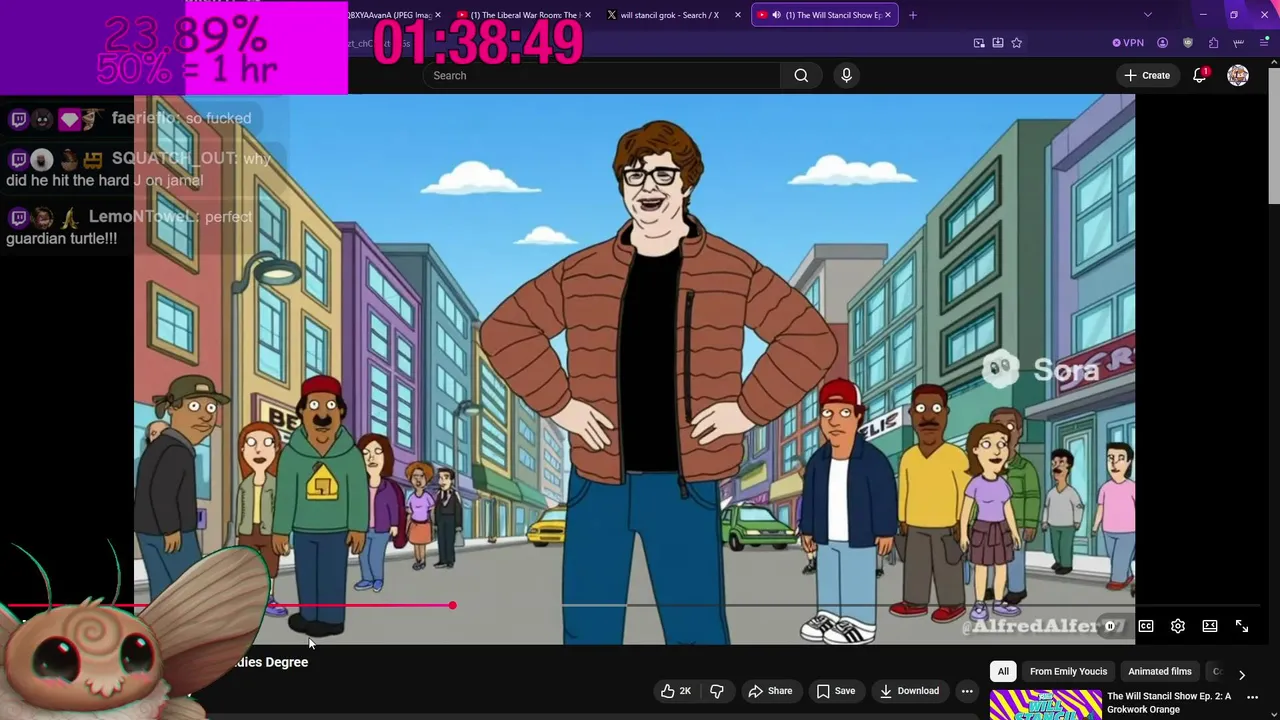The image size is (1280, 720).
Task: Click the SQUATCH_OUT chat message text
Action: coord(138,170)
